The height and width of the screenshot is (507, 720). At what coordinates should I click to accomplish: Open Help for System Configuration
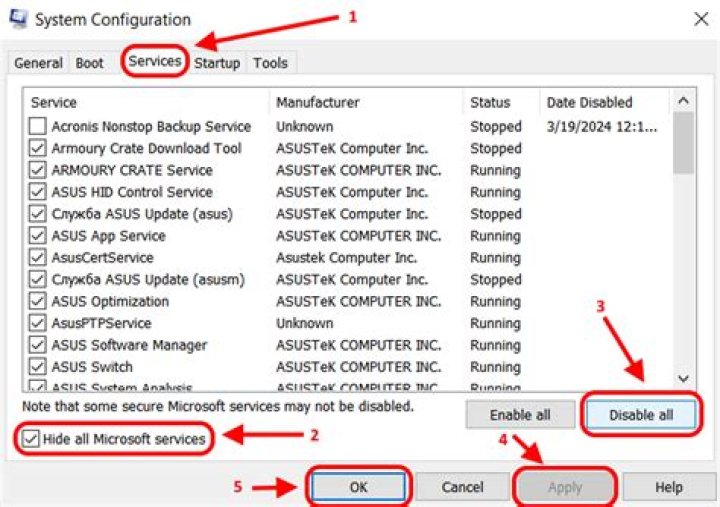669,487
